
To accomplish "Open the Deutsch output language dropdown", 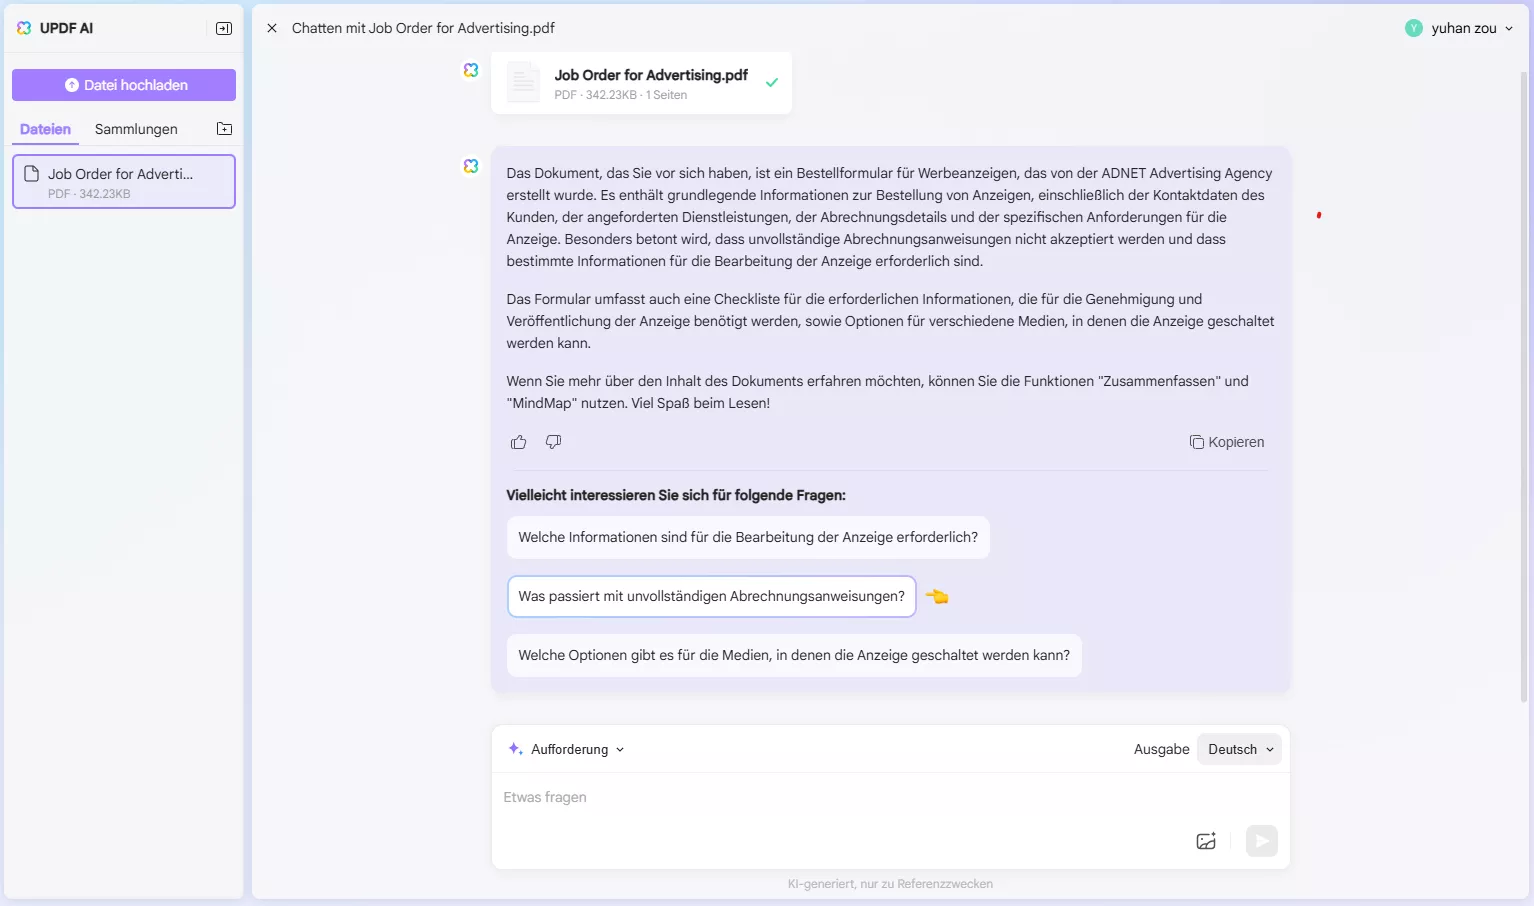I will pos(1239,749).
